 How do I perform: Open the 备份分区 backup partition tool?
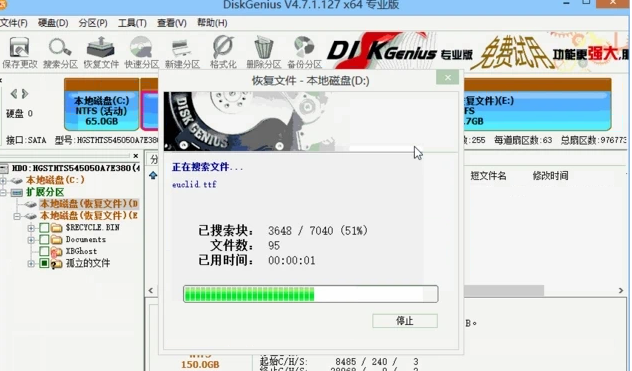(304, 52)
